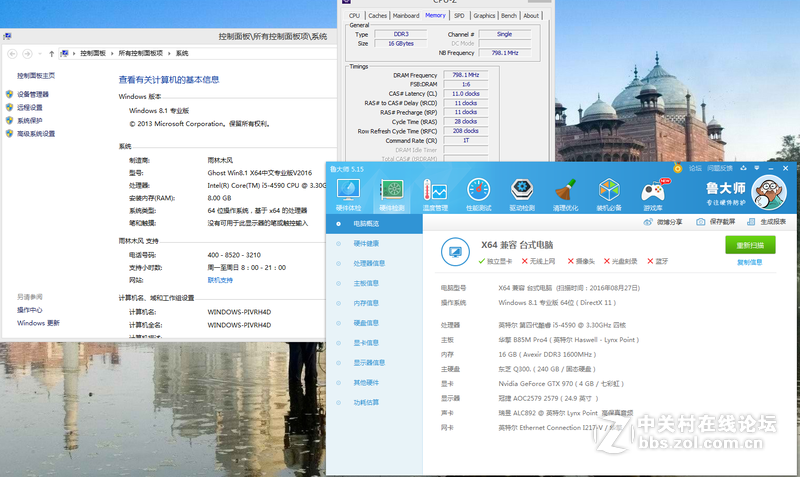Click the 系统 breadcrumb in the System address bar
800x477 pixels.
(x=182, y=54)
